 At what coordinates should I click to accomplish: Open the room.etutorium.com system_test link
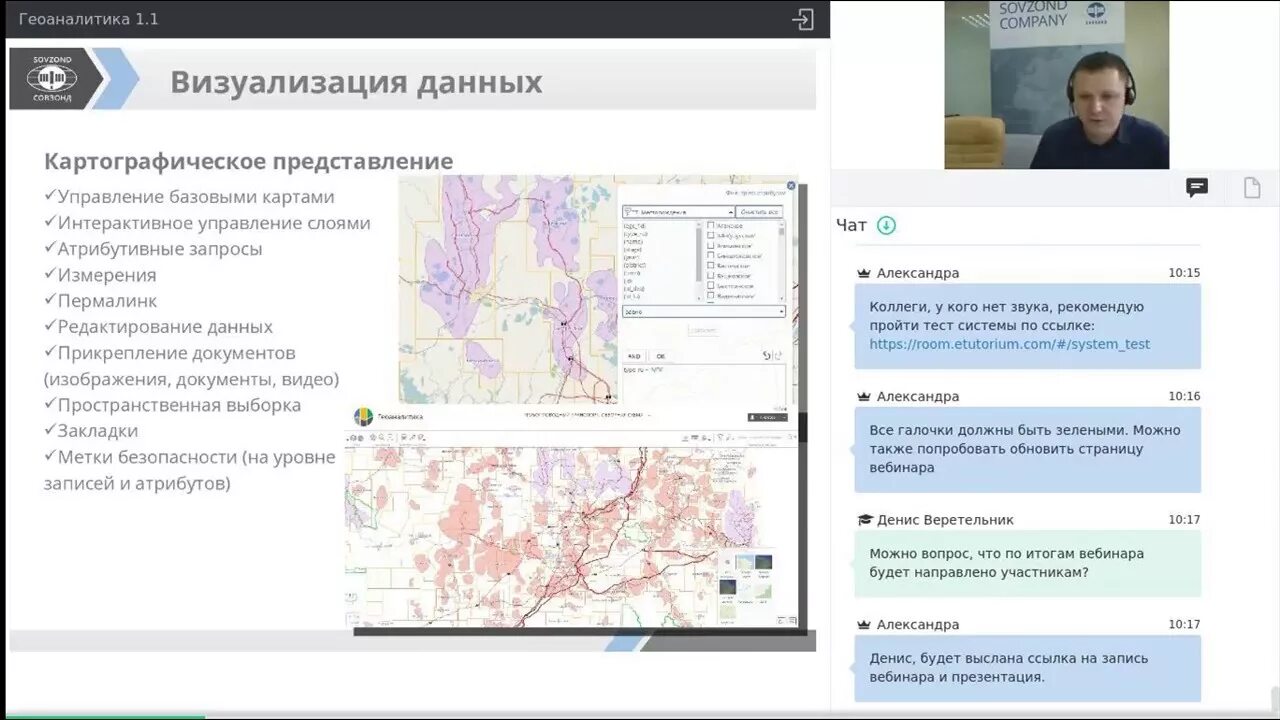click(x=1009, y=344)
